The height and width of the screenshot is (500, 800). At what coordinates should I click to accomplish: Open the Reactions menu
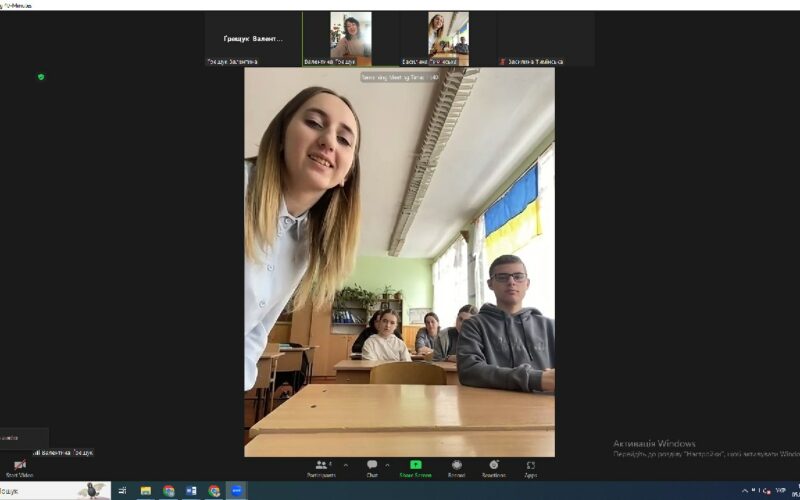pos(493,466)
